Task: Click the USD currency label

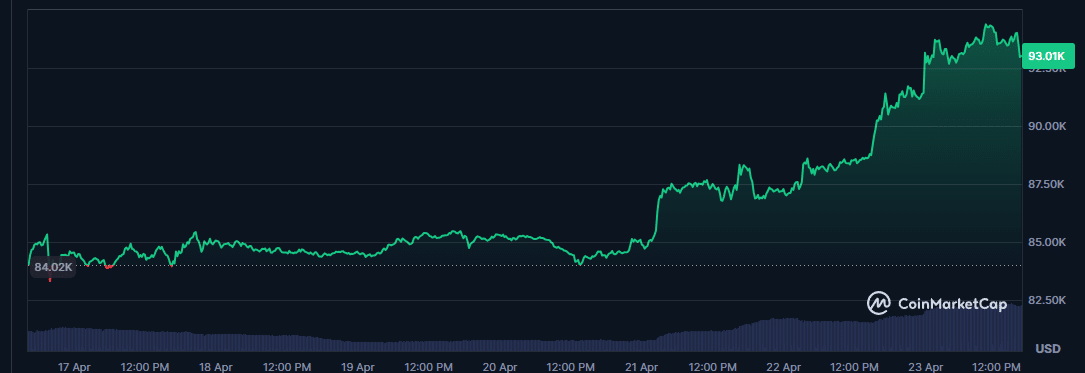Action: click(1048, 349)
